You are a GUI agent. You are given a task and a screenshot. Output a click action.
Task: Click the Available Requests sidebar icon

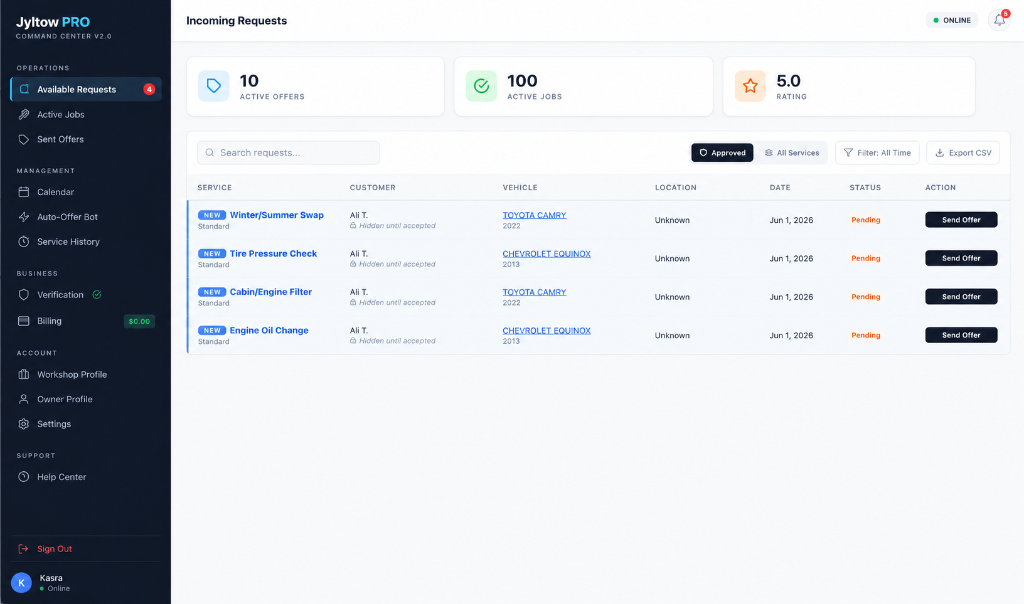click(24, 89)
